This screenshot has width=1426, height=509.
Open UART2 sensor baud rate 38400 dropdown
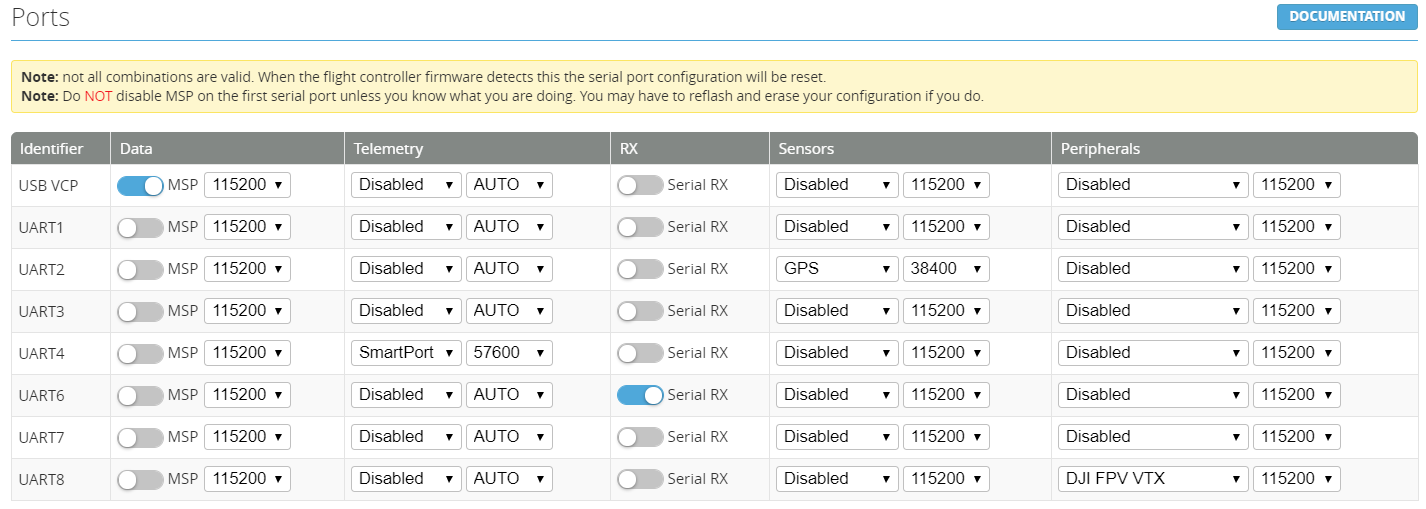[x=945, y=269]
